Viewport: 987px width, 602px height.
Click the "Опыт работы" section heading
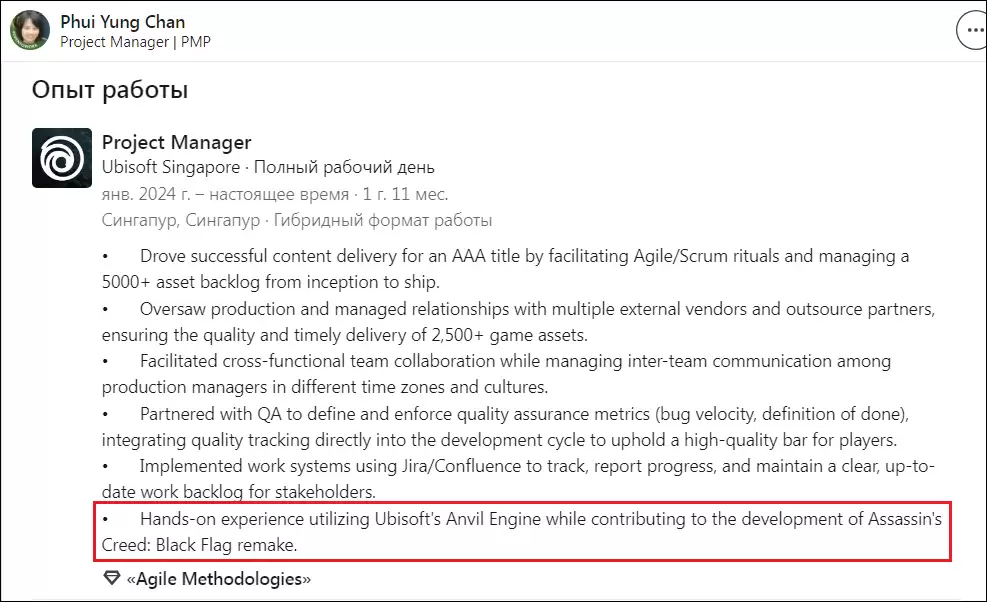[110, 90]
